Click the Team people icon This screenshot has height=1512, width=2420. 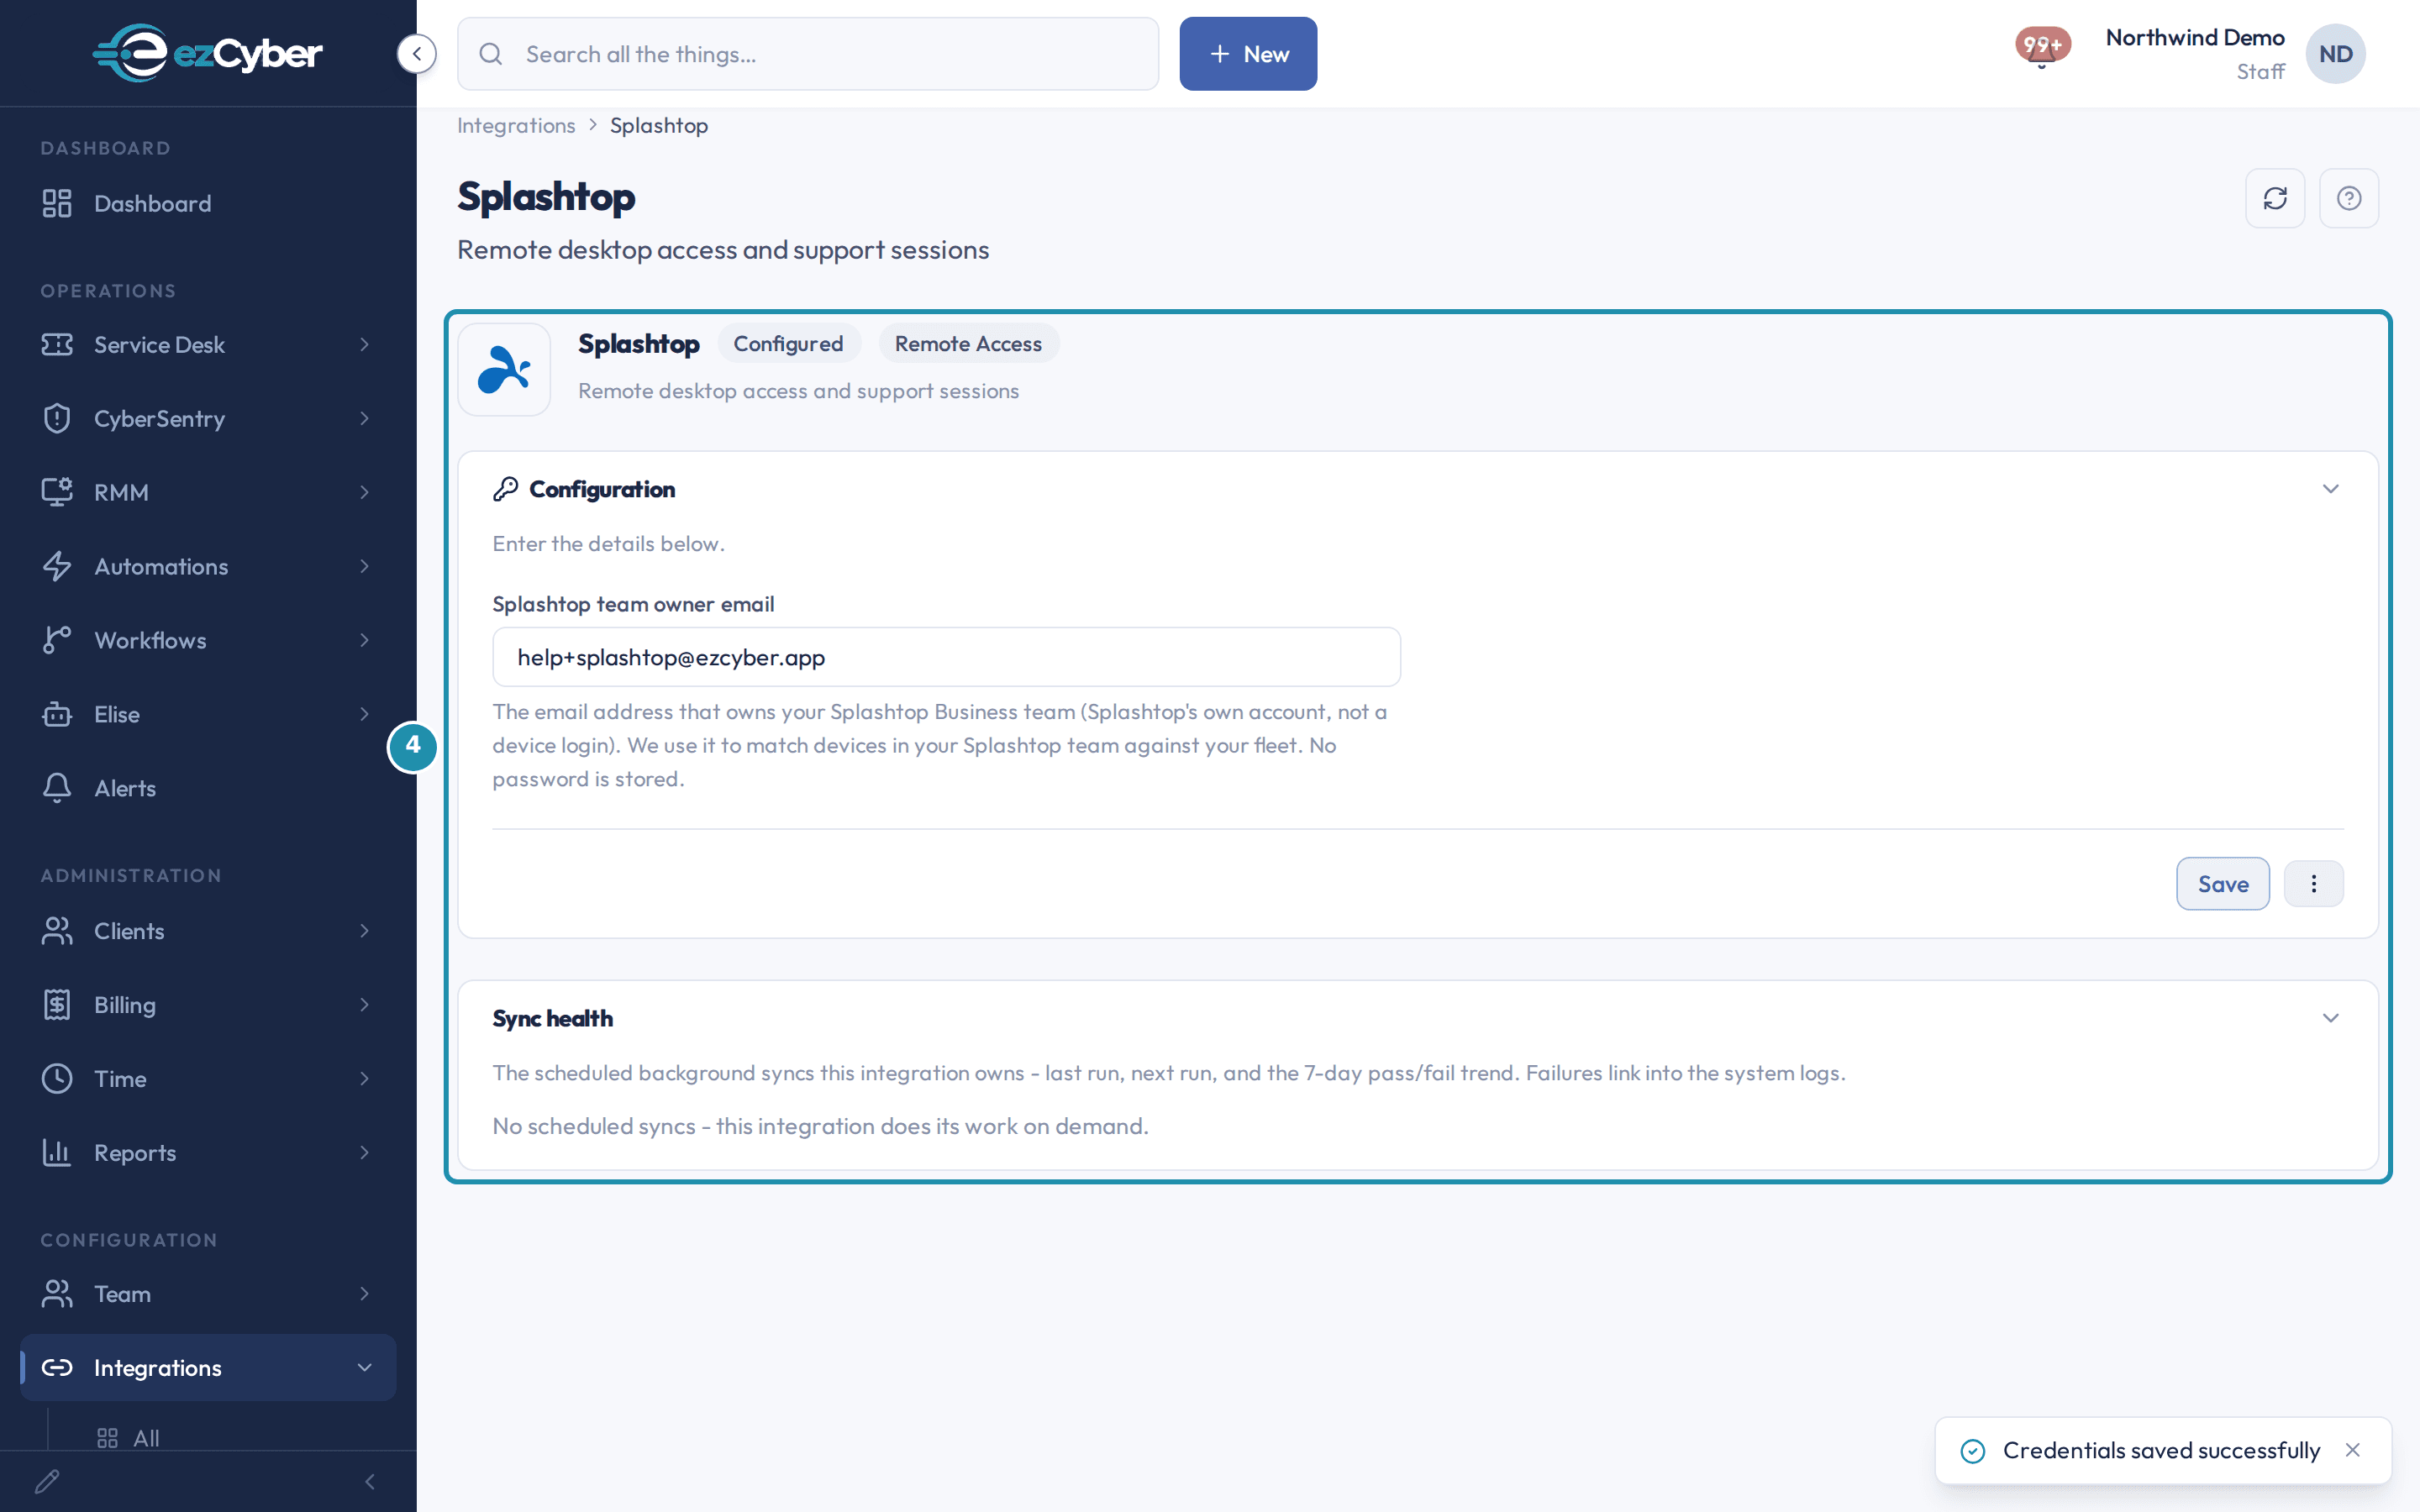click(x=57, y=1294)
